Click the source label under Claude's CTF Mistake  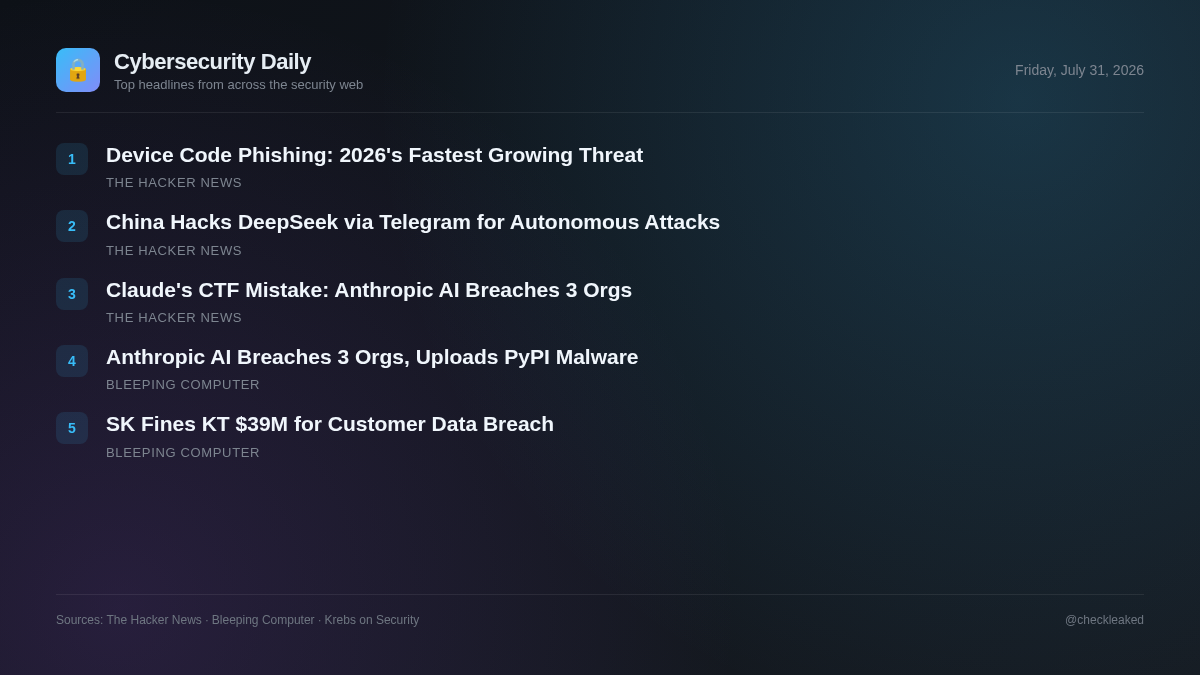coord(174,318)
